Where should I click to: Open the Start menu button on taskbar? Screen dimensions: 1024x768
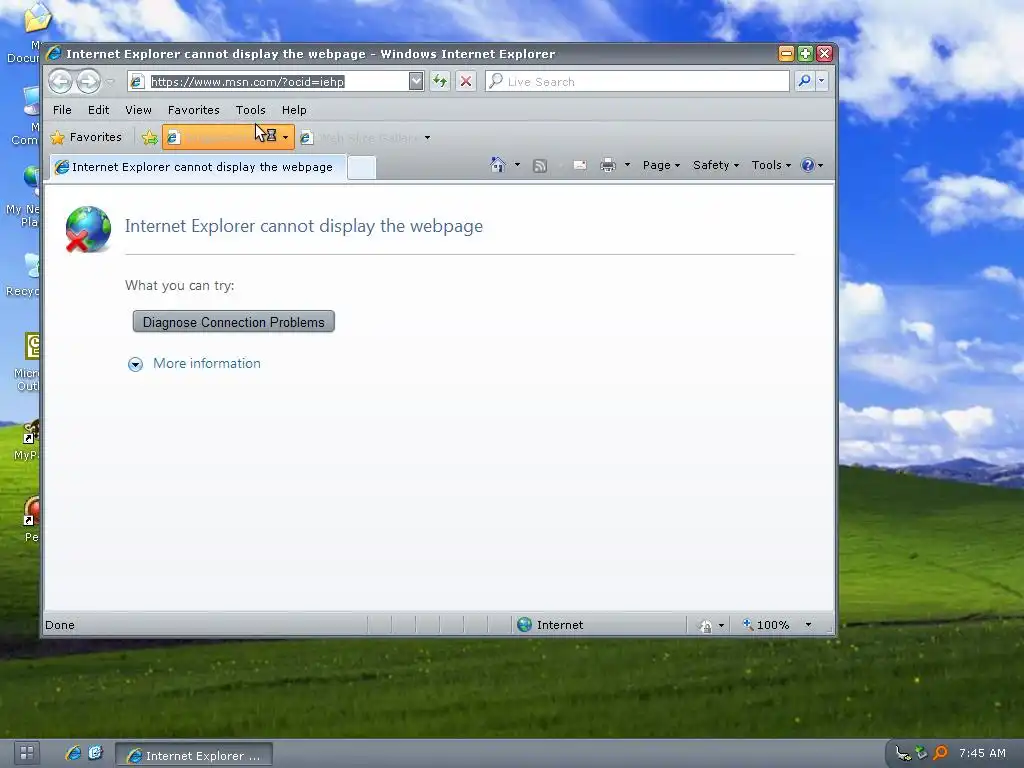tap(27, 753)
